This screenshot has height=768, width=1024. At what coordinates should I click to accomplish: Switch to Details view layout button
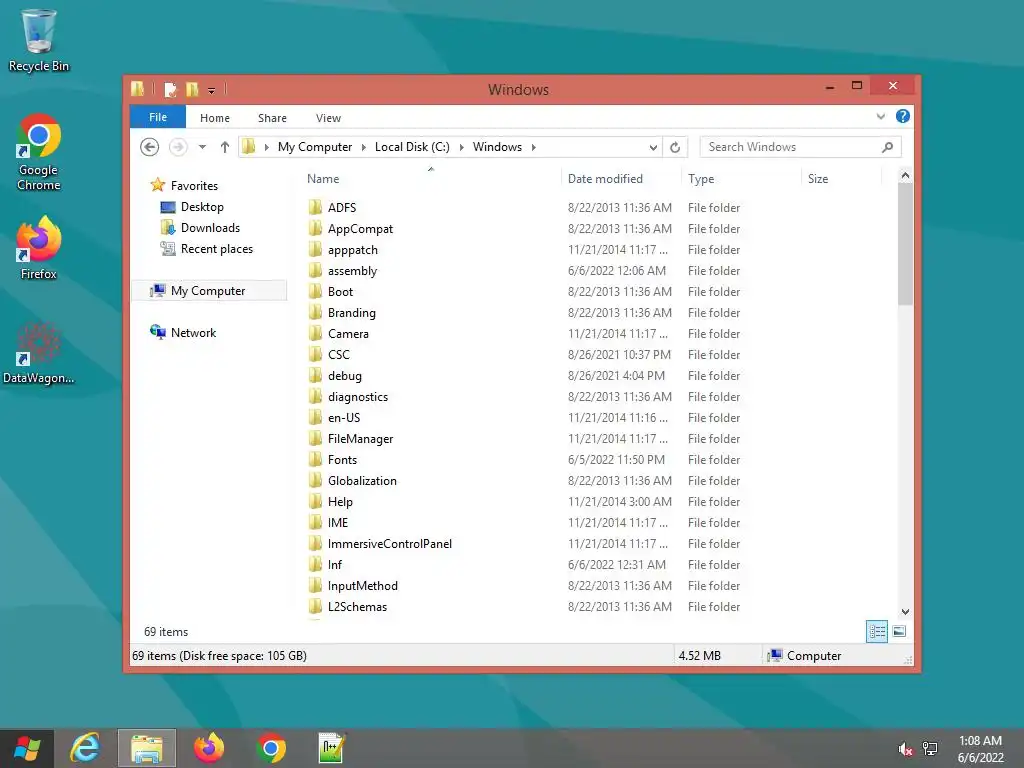click(876, 632)
